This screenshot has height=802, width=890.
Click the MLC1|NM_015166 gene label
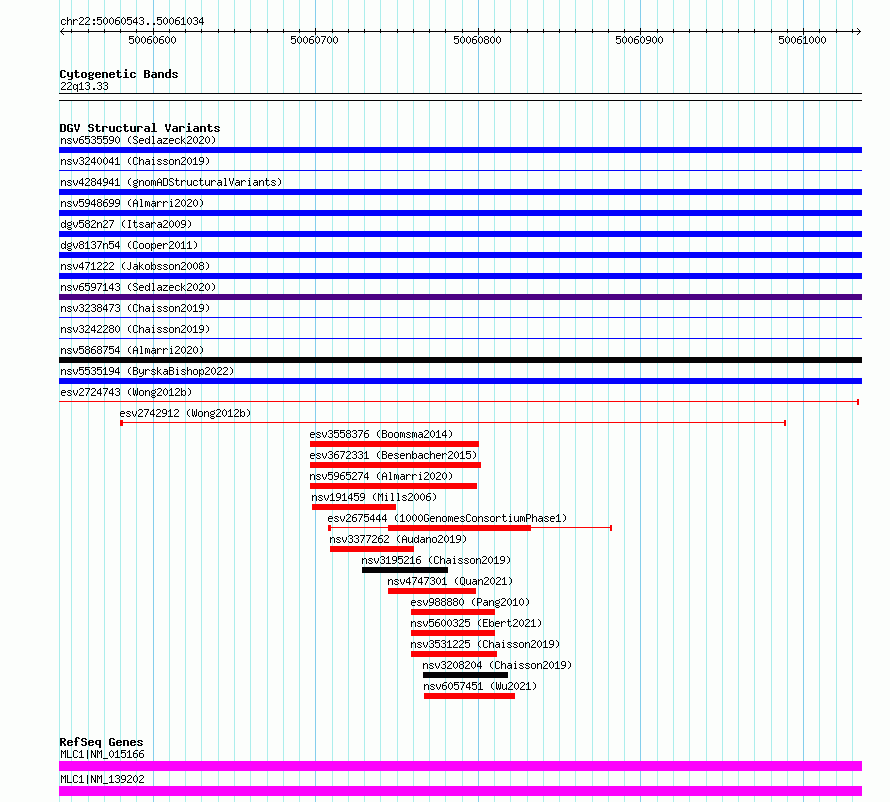[x=102, y=754]
